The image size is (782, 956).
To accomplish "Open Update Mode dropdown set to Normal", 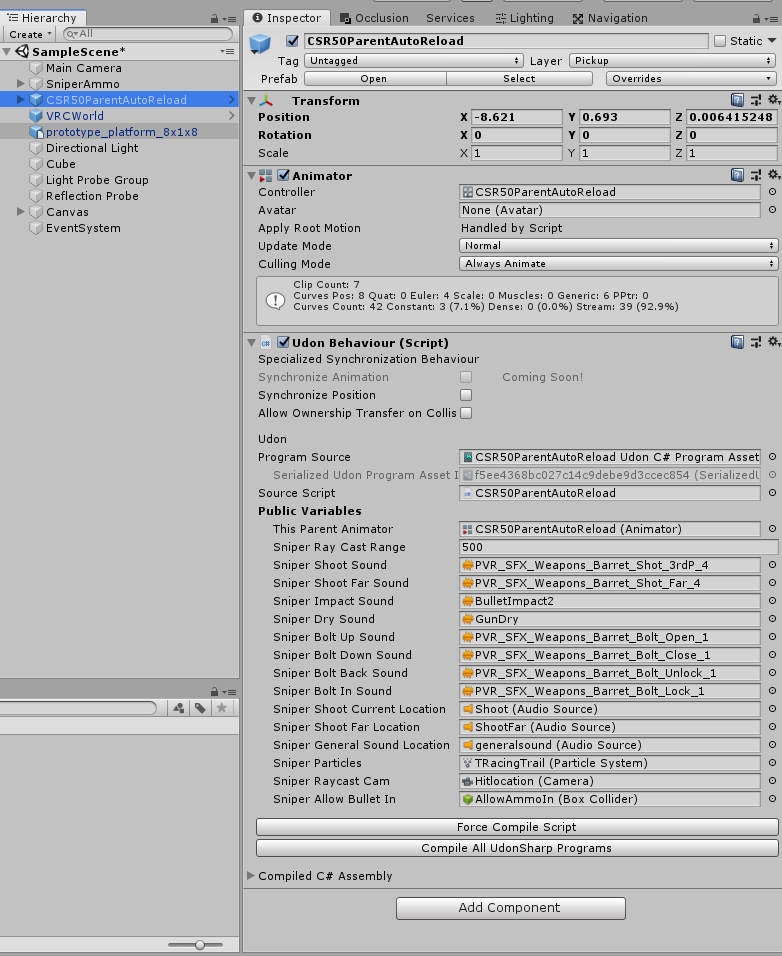I will pos(618,246).
